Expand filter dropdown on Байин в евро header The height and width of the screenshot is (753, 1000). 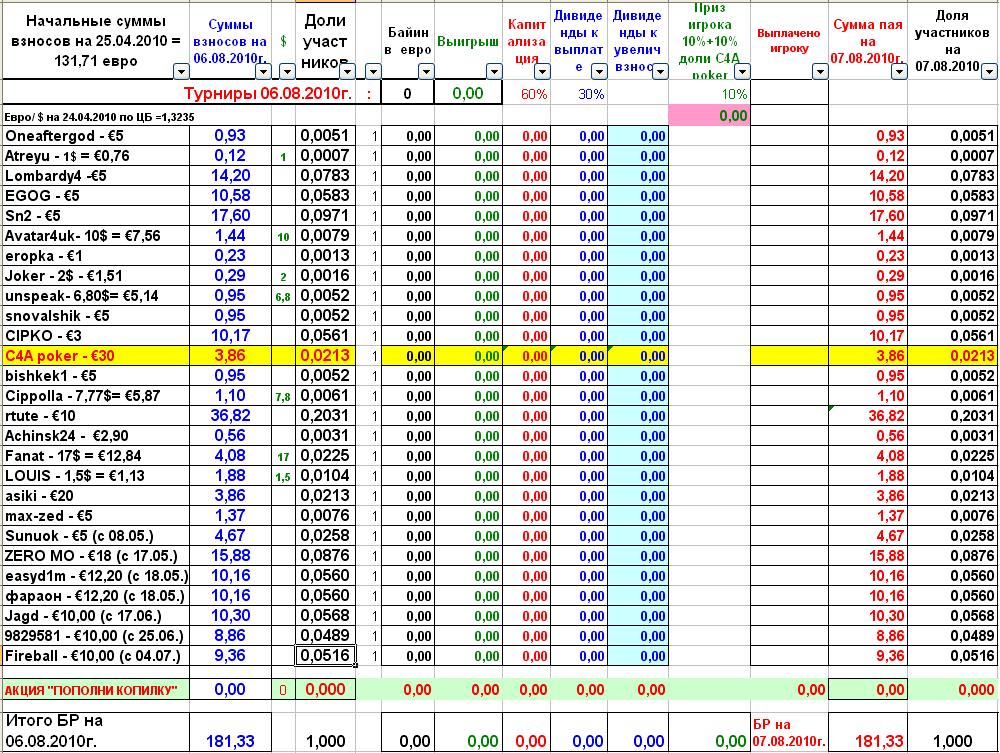click(426, 71)
